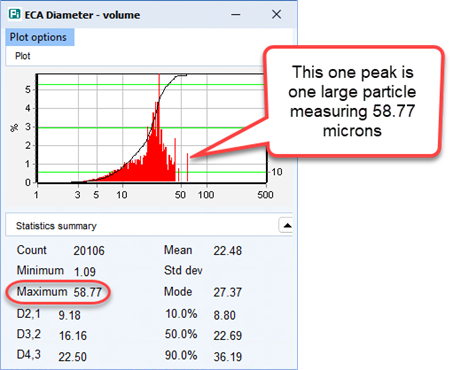453x370 pixels.
Task: Select the 10.0% percentile value 8.80
Action: pos(224,315)
